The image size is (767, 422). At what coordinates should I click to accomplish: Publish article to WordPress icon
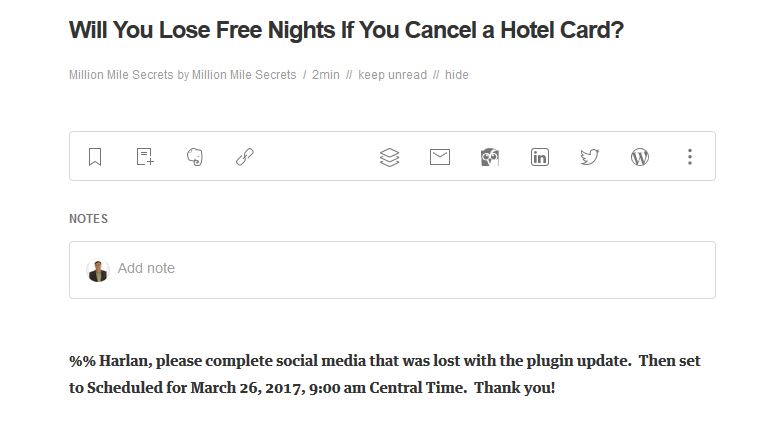coord(640,157)
